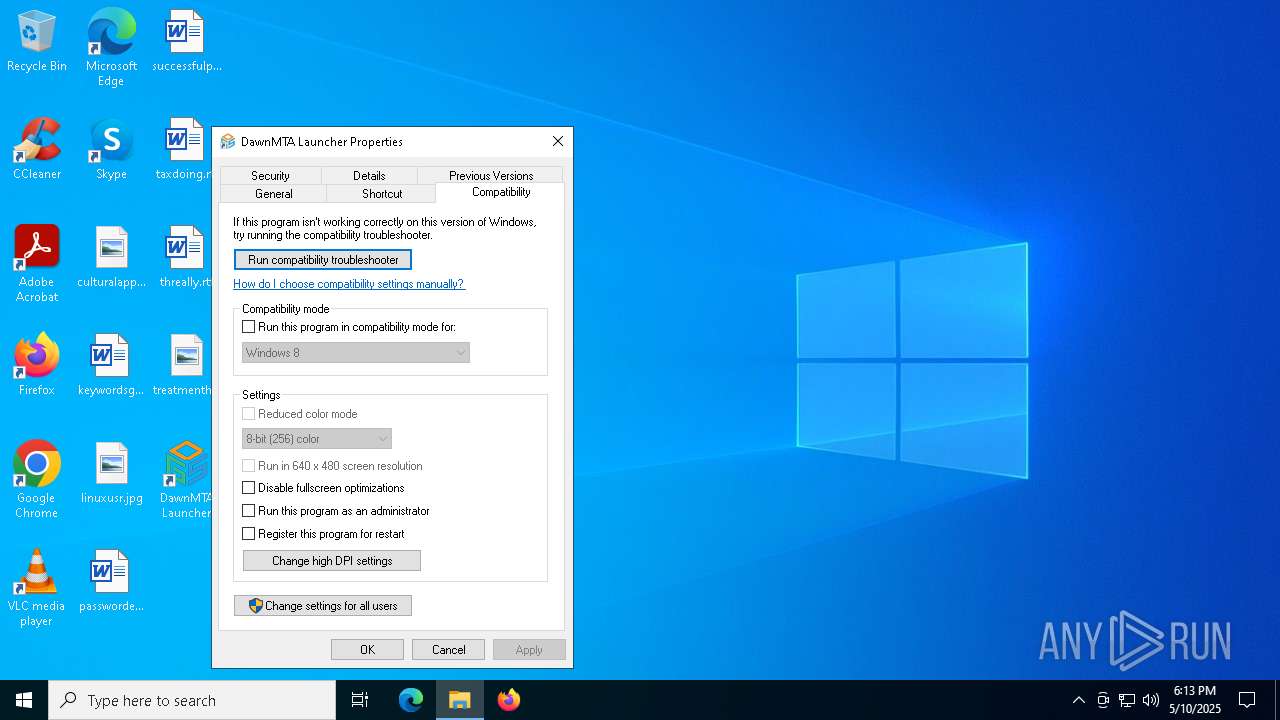The height and width of the screenshot is (720, 1280).
Task: Select the VLC media player desktop icon
Action: pos(37,588)
